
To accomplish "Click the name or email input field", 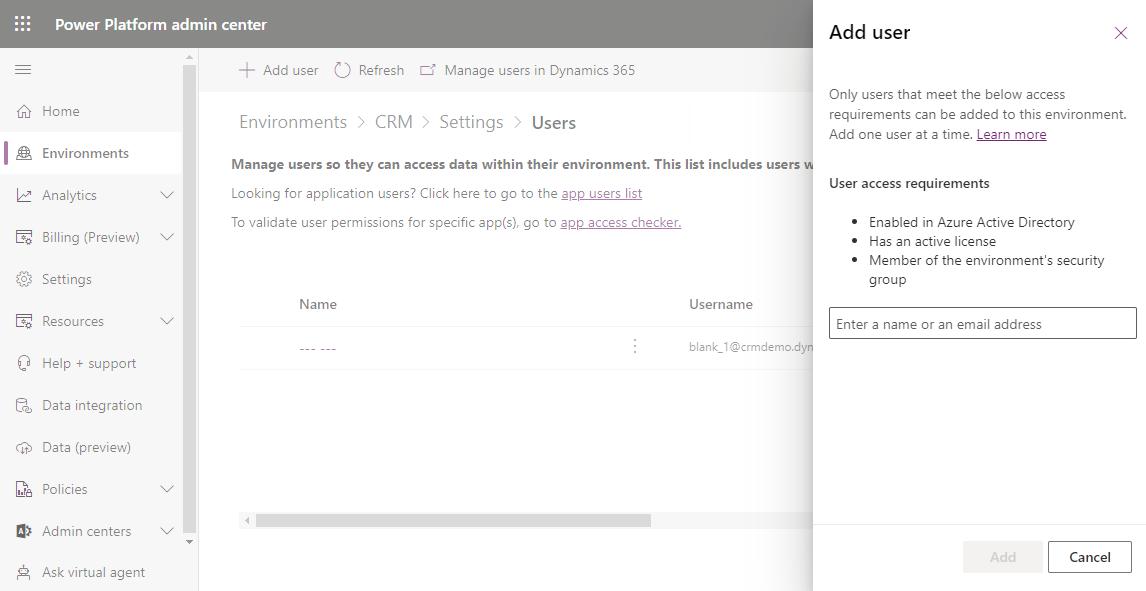I will coord(982,323).
